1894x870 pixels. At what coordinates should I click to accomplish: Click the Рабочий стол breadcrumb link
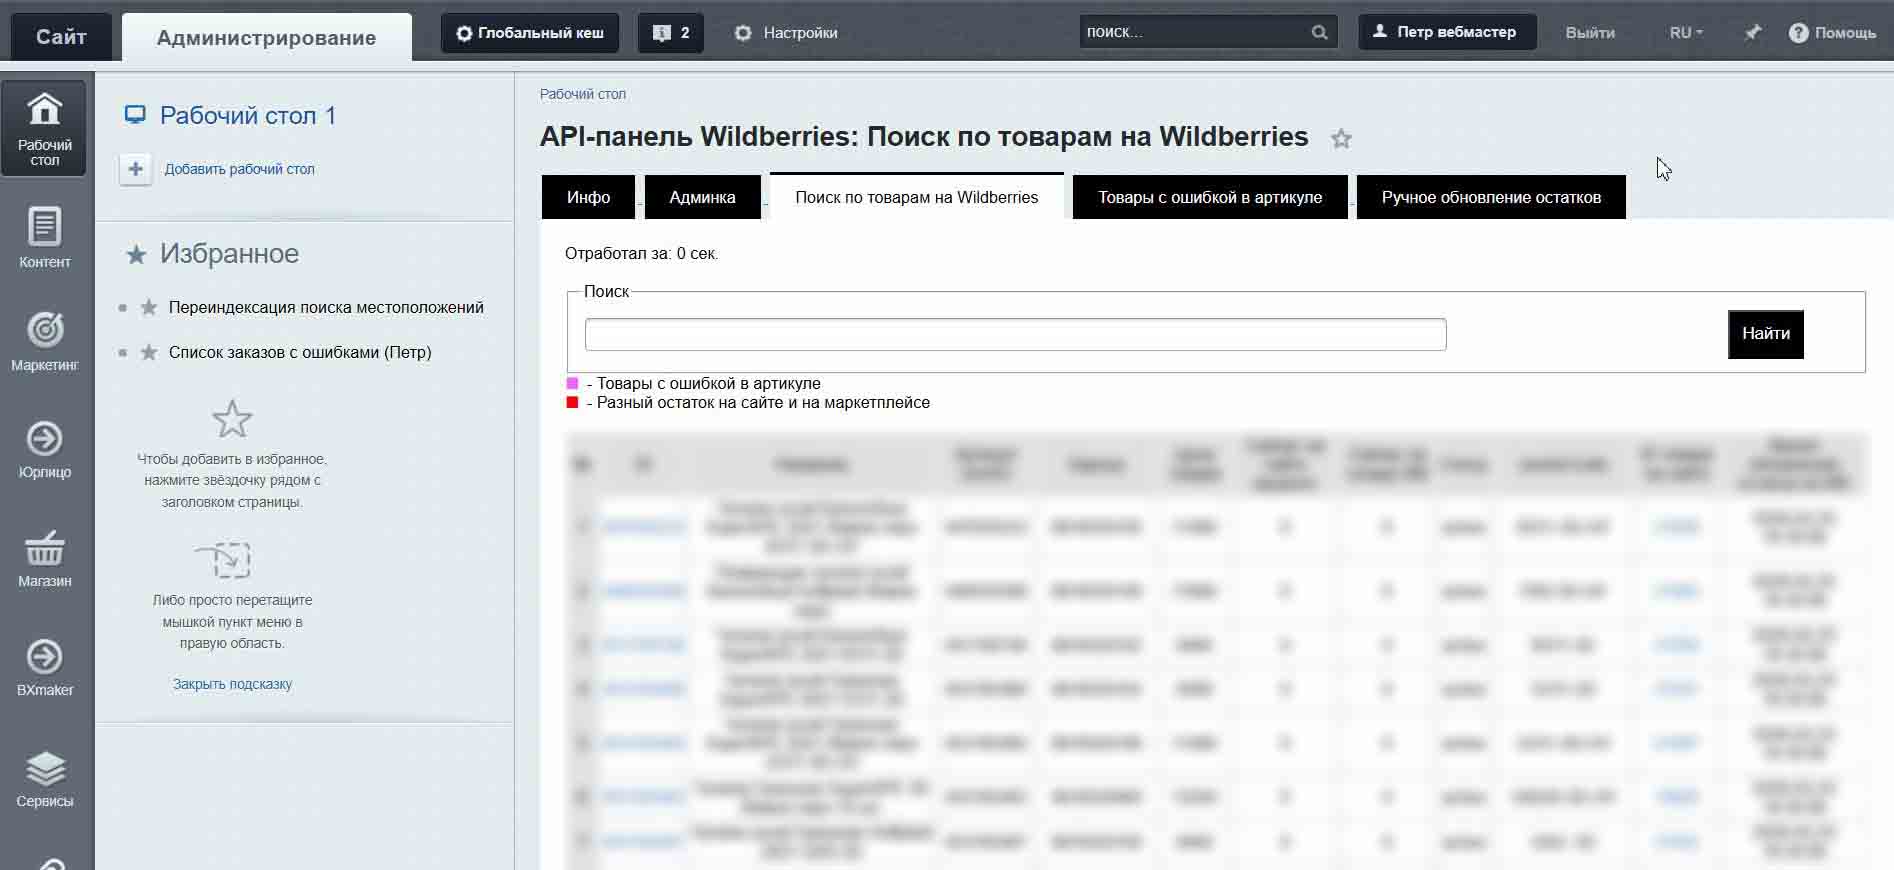coord(583,94)
